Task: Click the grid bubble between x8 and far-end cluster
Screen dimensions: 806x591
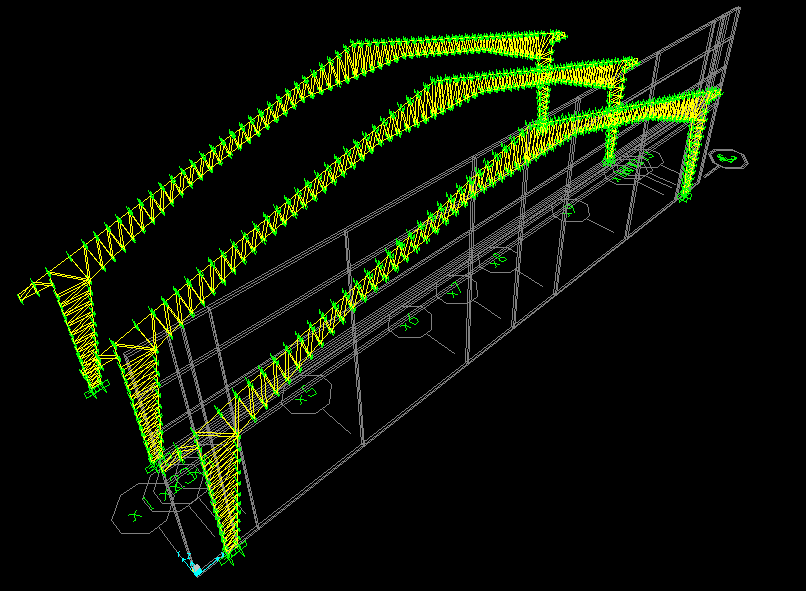Action: tap(570, 210)
